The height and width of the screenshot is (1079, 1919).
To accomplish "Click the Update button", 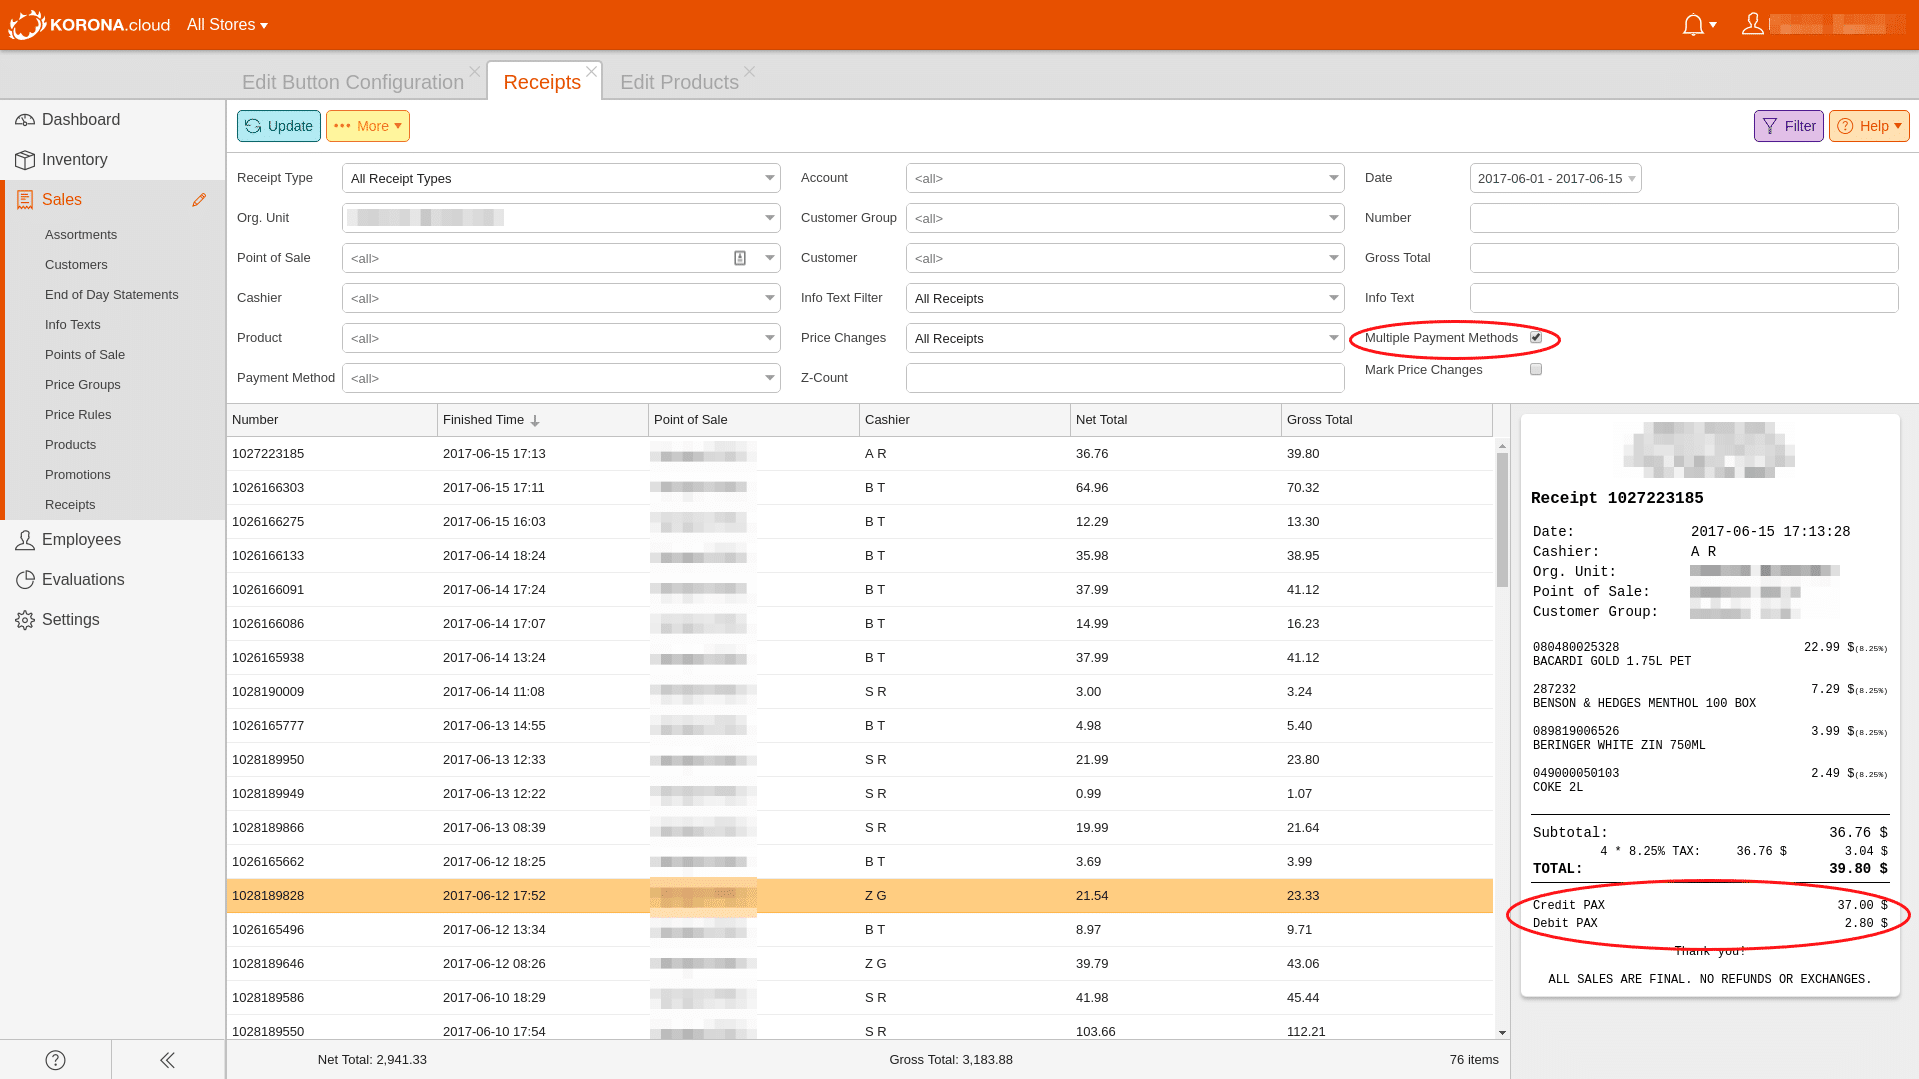I will (279, 126).
